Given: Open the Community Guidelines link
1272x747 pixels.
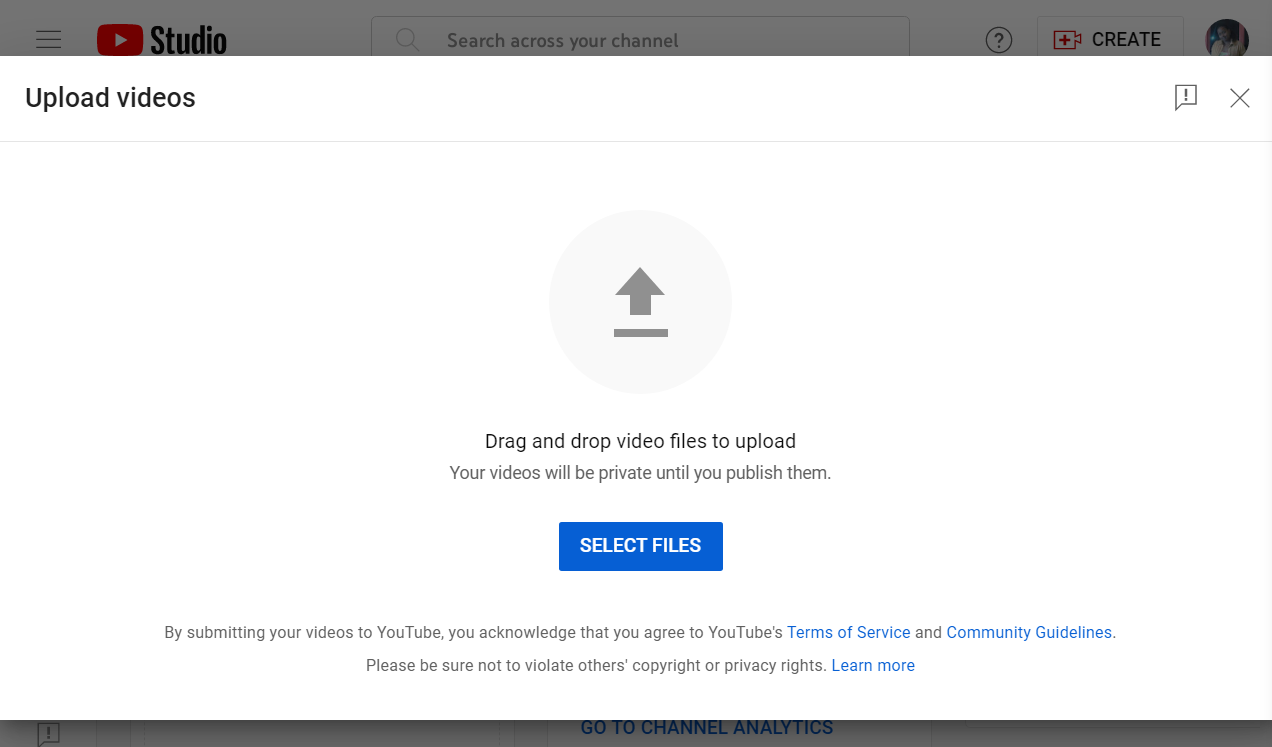Looking at the screenshot, I should point(1028,632).
